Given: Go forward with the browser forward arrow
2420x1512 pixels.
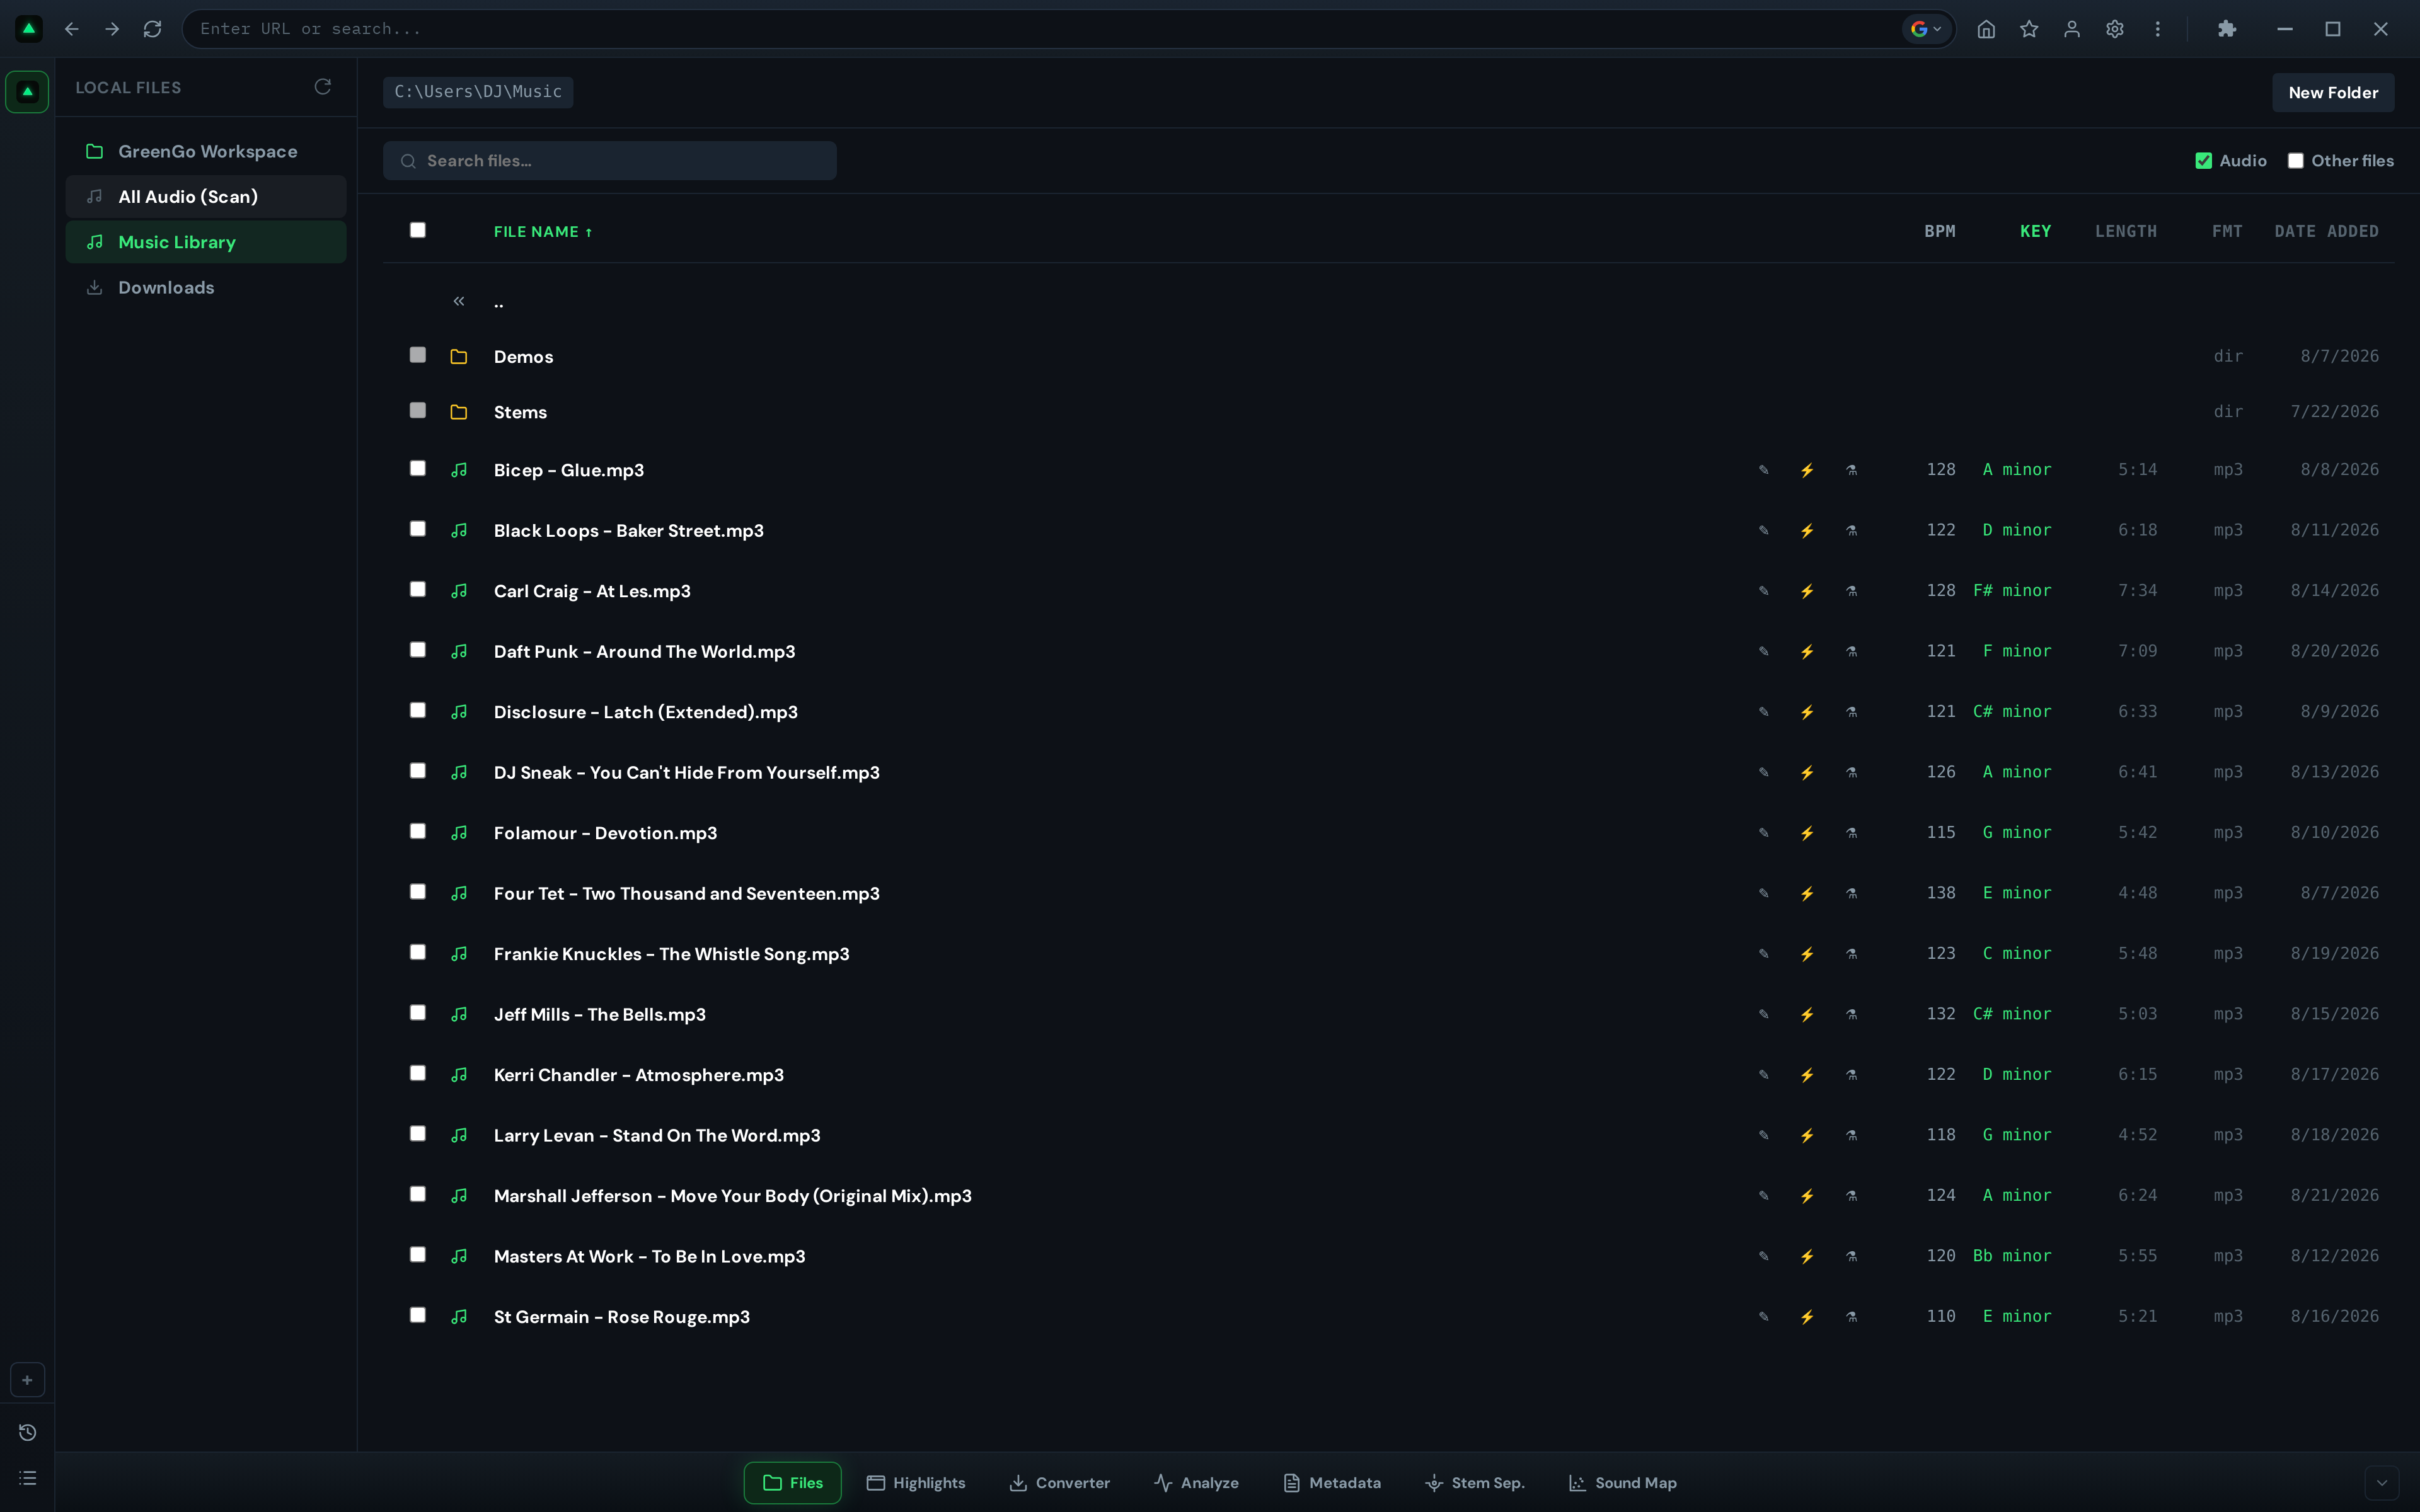Looking at the screenshot, I should [x=112, y=29].
